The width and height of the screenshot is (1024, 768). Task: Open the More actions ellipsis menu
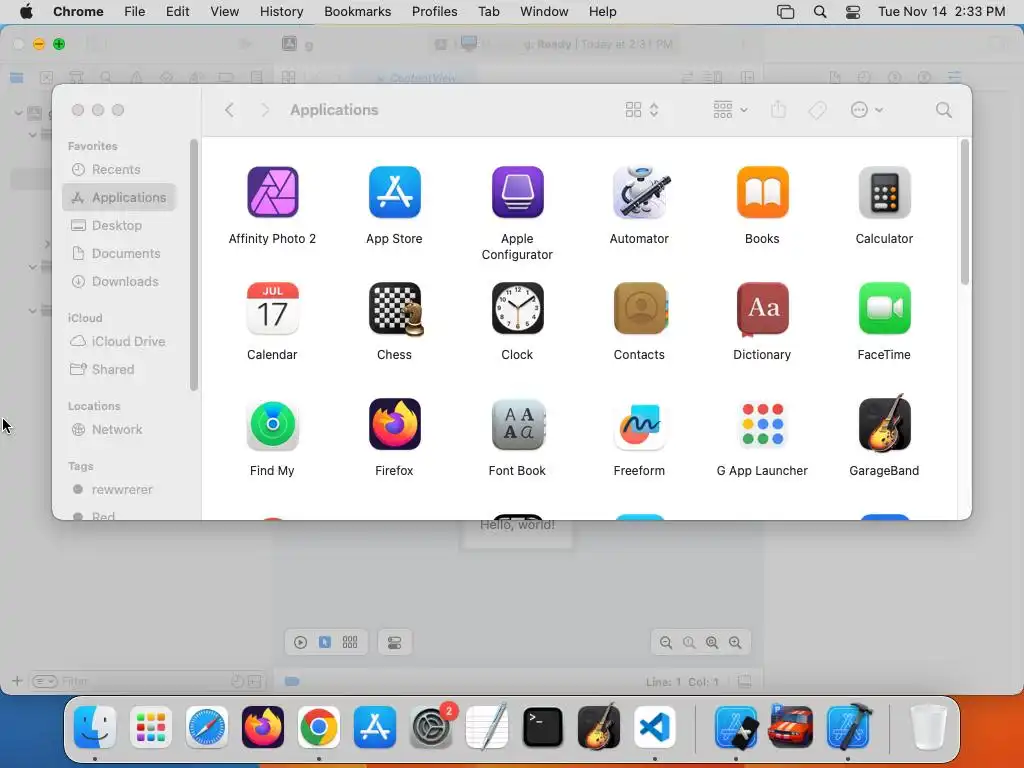coord(867,110)
